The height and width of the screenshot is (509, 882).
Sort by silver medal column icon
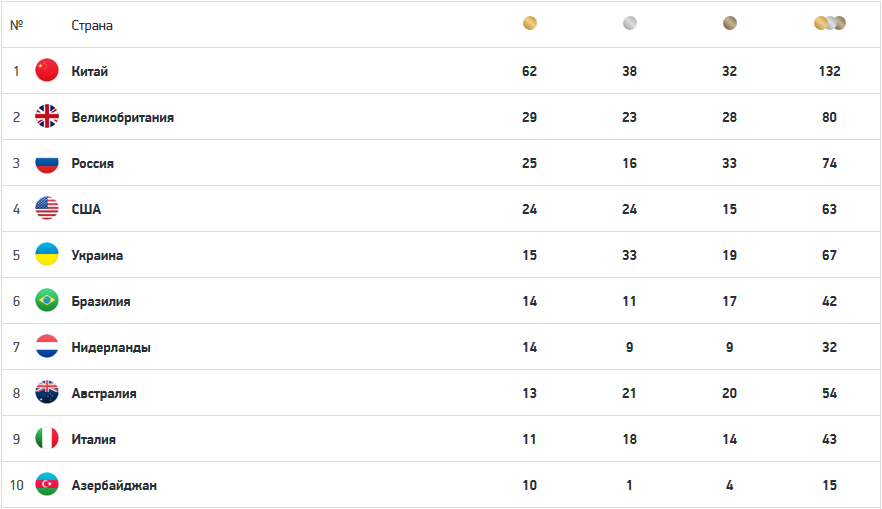629,23
